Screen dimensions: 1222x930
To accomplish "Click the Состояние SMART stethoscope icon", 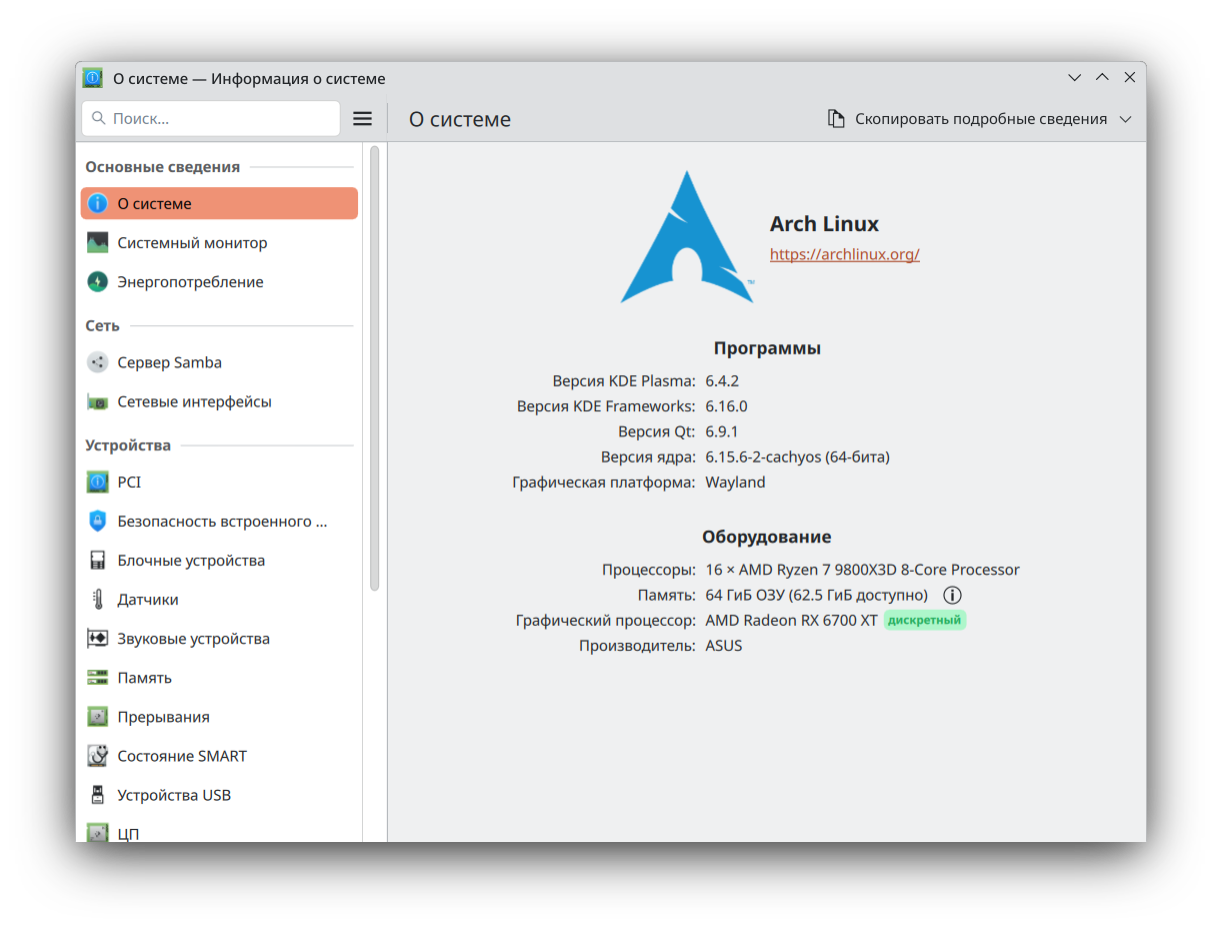I will pyautogui.click(x=97, y=756).
